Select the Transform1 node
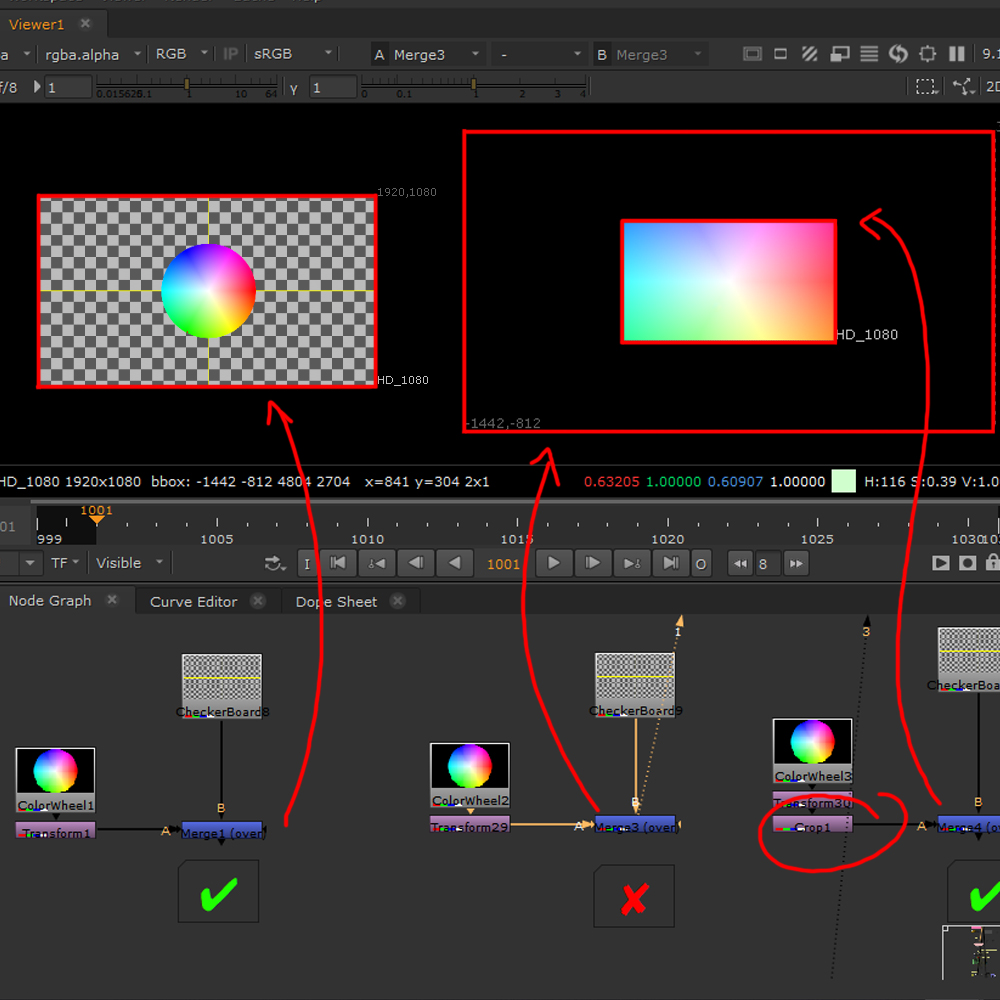Viewport: 1000px width, 1000px height. (x=55, y=831)
